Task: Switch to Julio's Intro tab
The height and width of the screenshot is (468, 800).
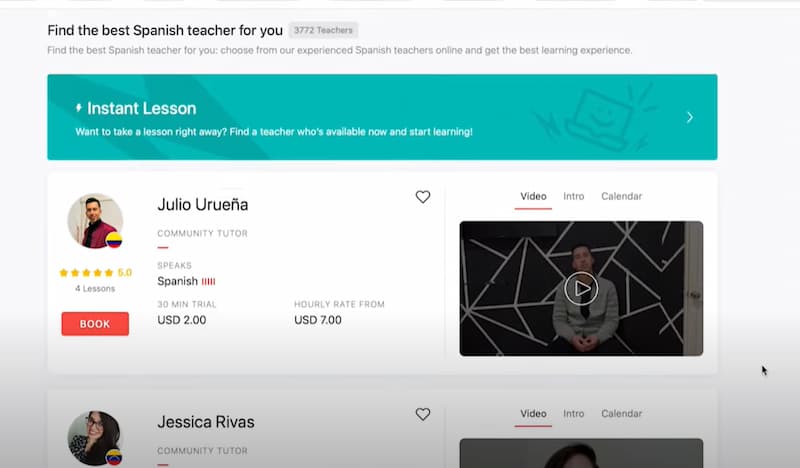Action: click(573, 196)
